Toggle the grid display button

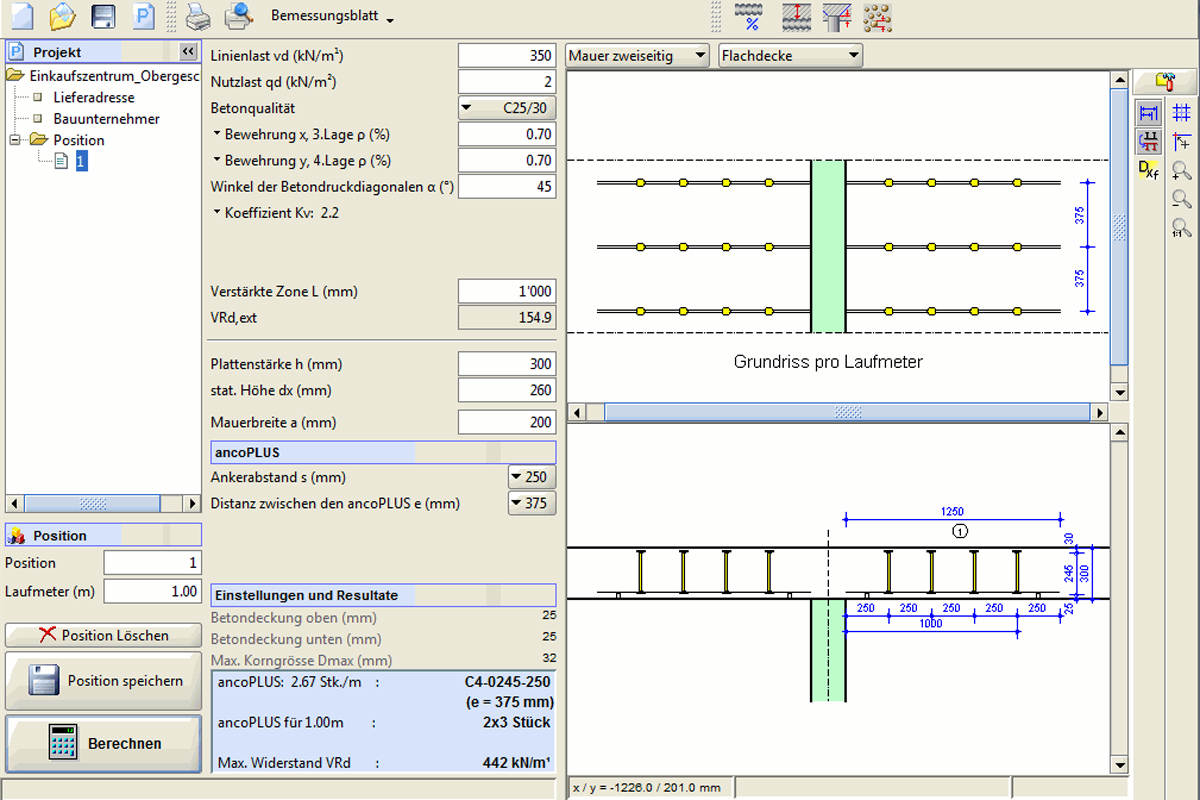coord(1181,113)
